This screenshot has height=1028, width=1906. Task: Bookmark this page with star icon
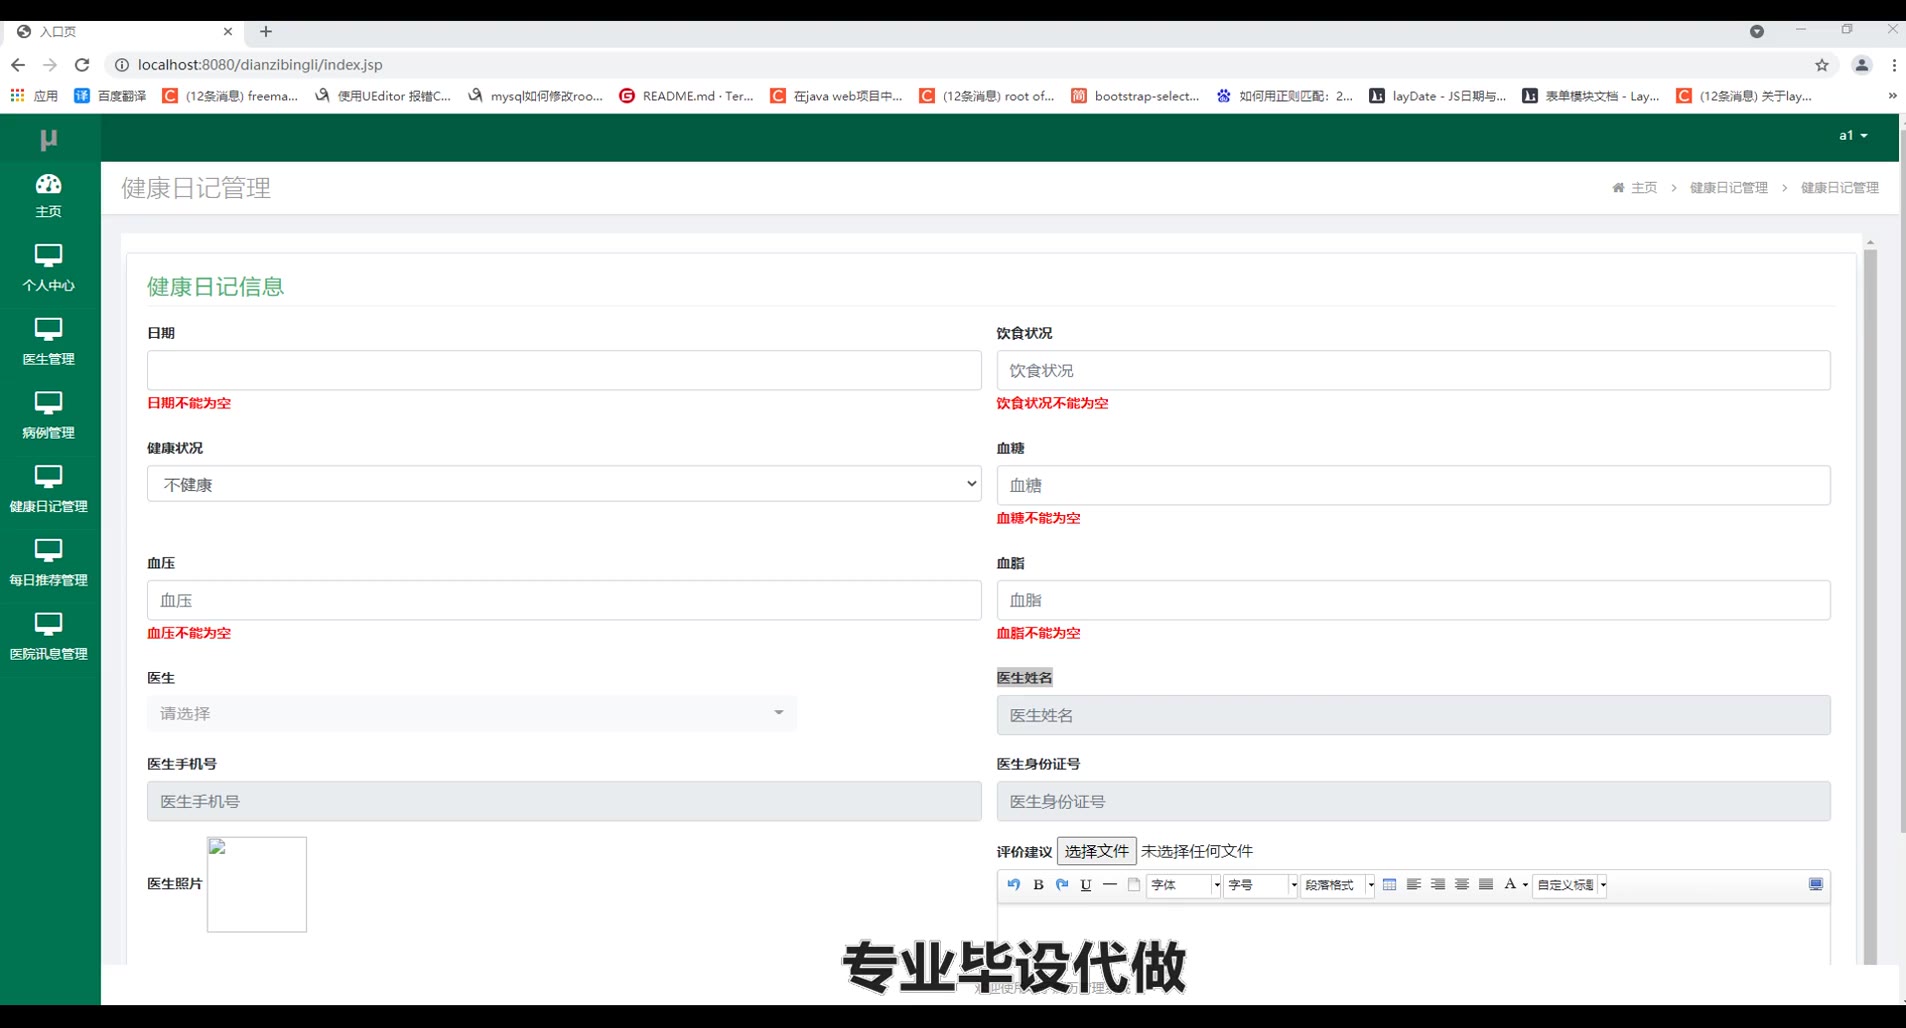pos(1822,65)
